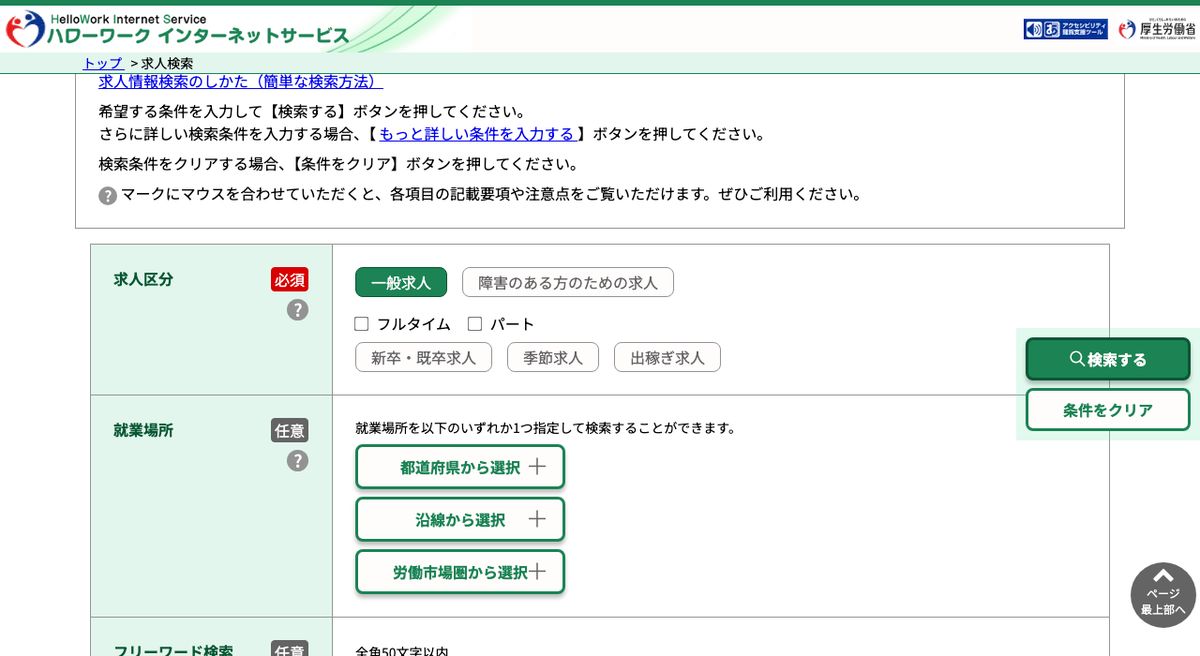
Task: Click the 検索する search button
Action: click(1108, 359)
